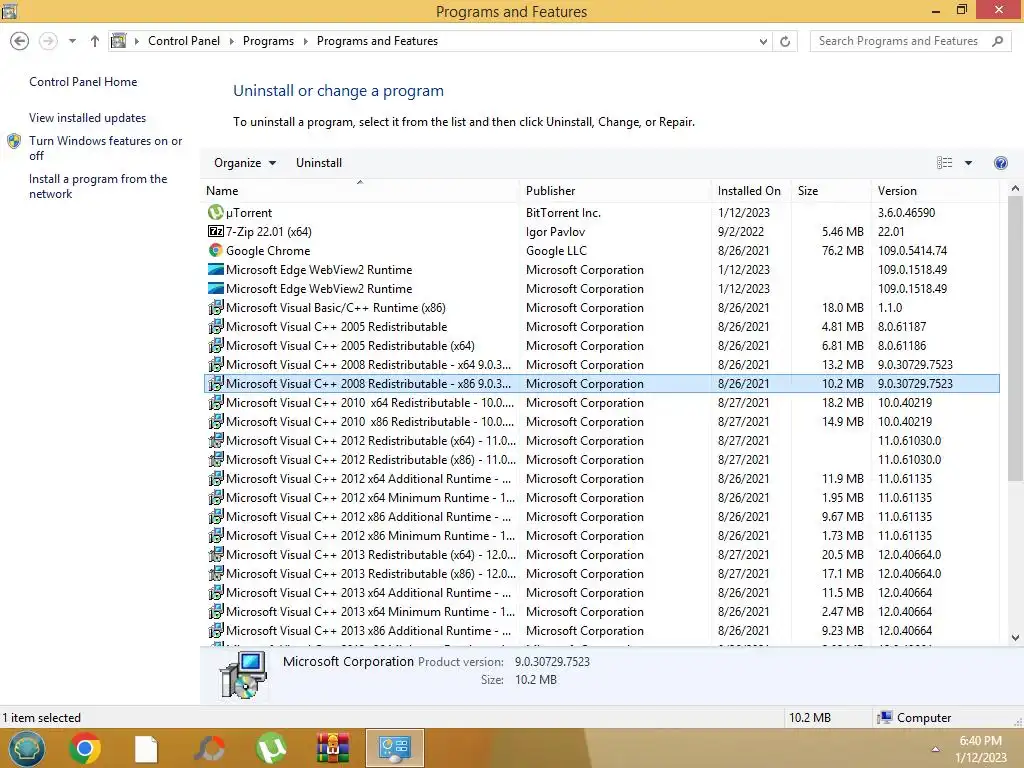Open the Organize dropdown menu
1024x768 pixels.
245,163
